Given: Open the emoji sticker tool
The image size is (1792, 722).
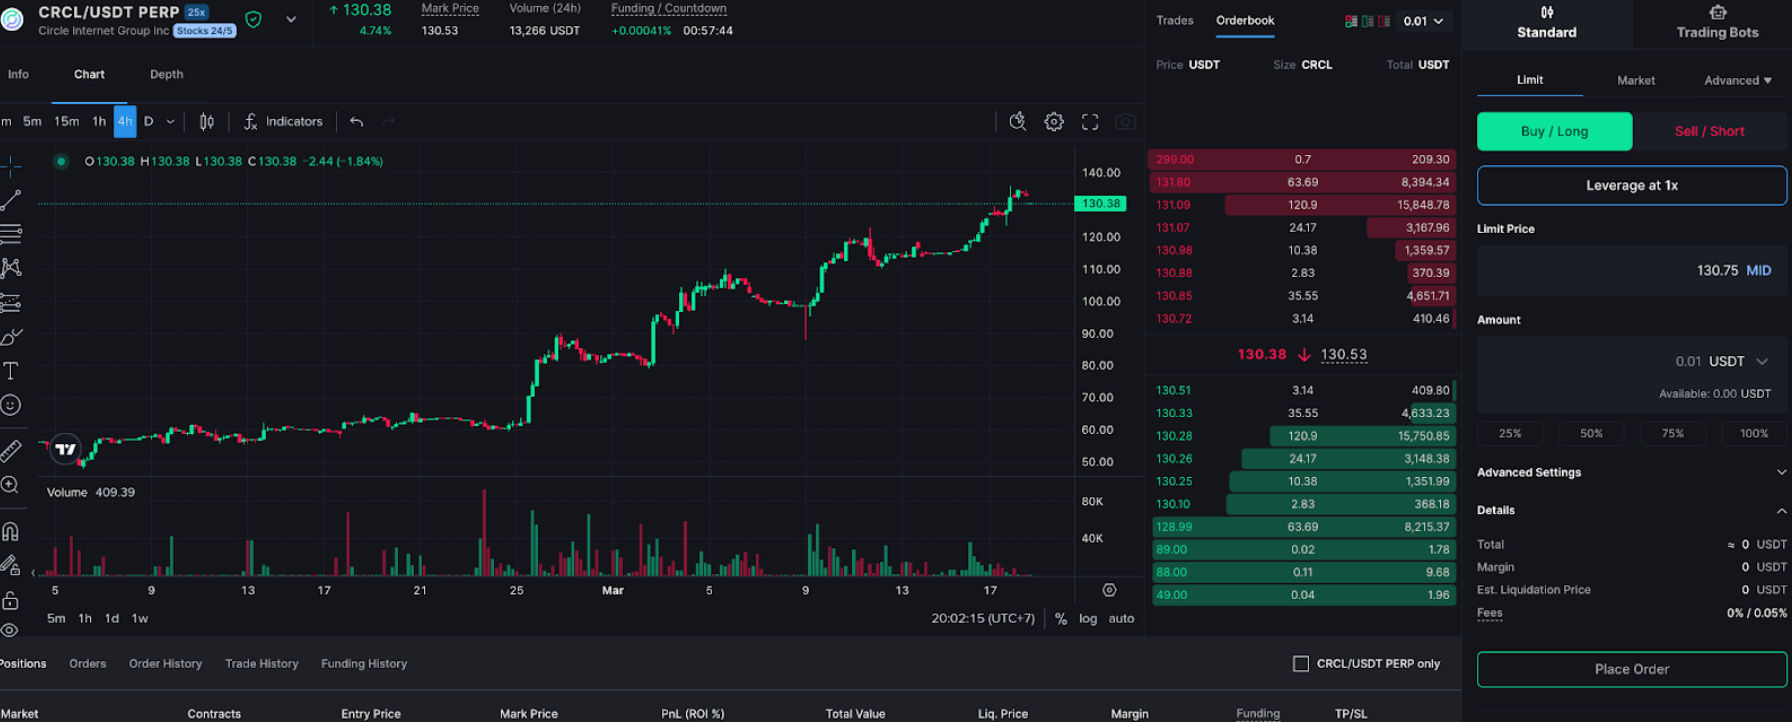Looking at the screenshot, I should 10,405.
